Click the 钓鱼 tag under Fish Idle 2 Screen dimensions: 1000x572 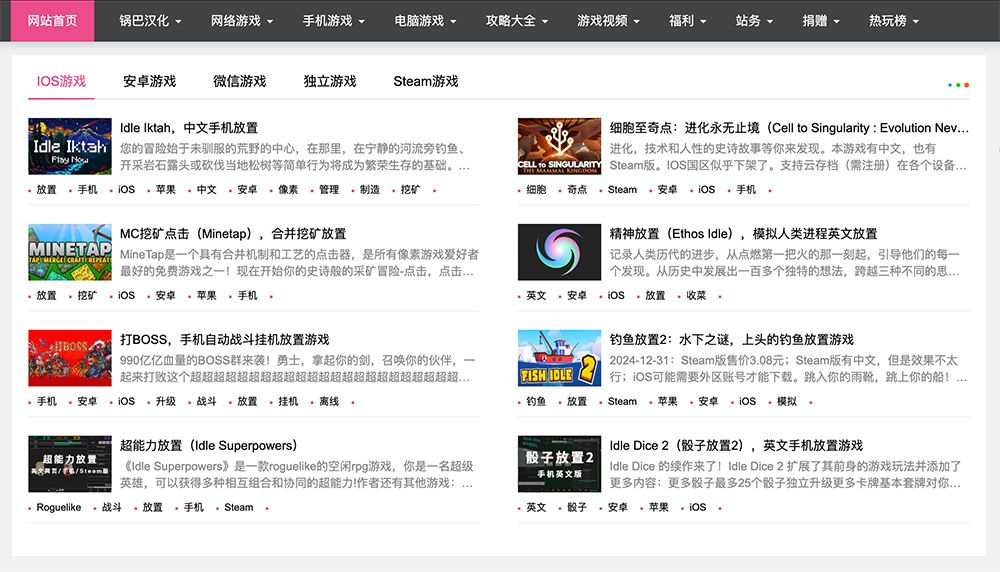[536, 401]
